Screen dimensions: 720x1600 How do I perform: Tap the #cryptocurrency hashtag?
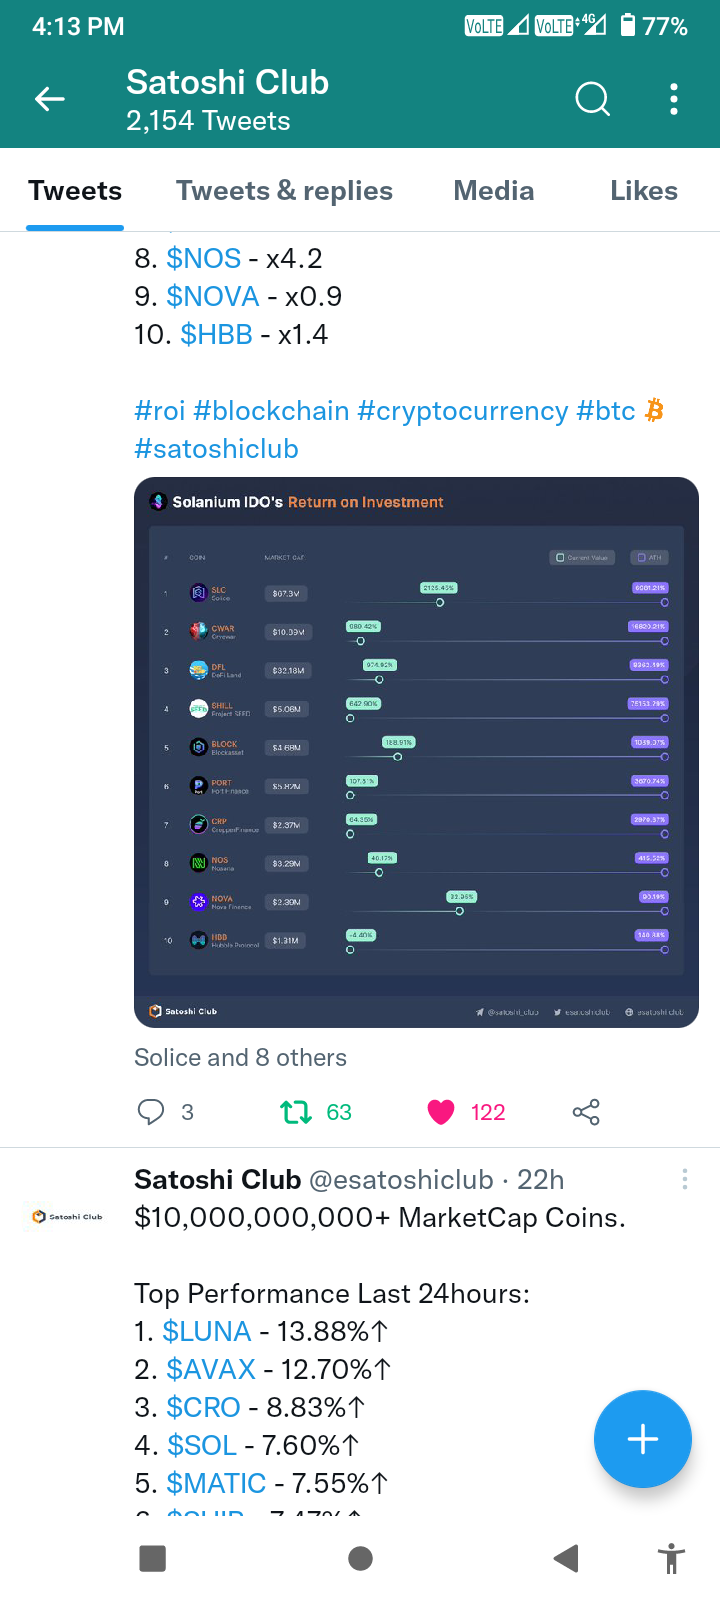(462, 411)
